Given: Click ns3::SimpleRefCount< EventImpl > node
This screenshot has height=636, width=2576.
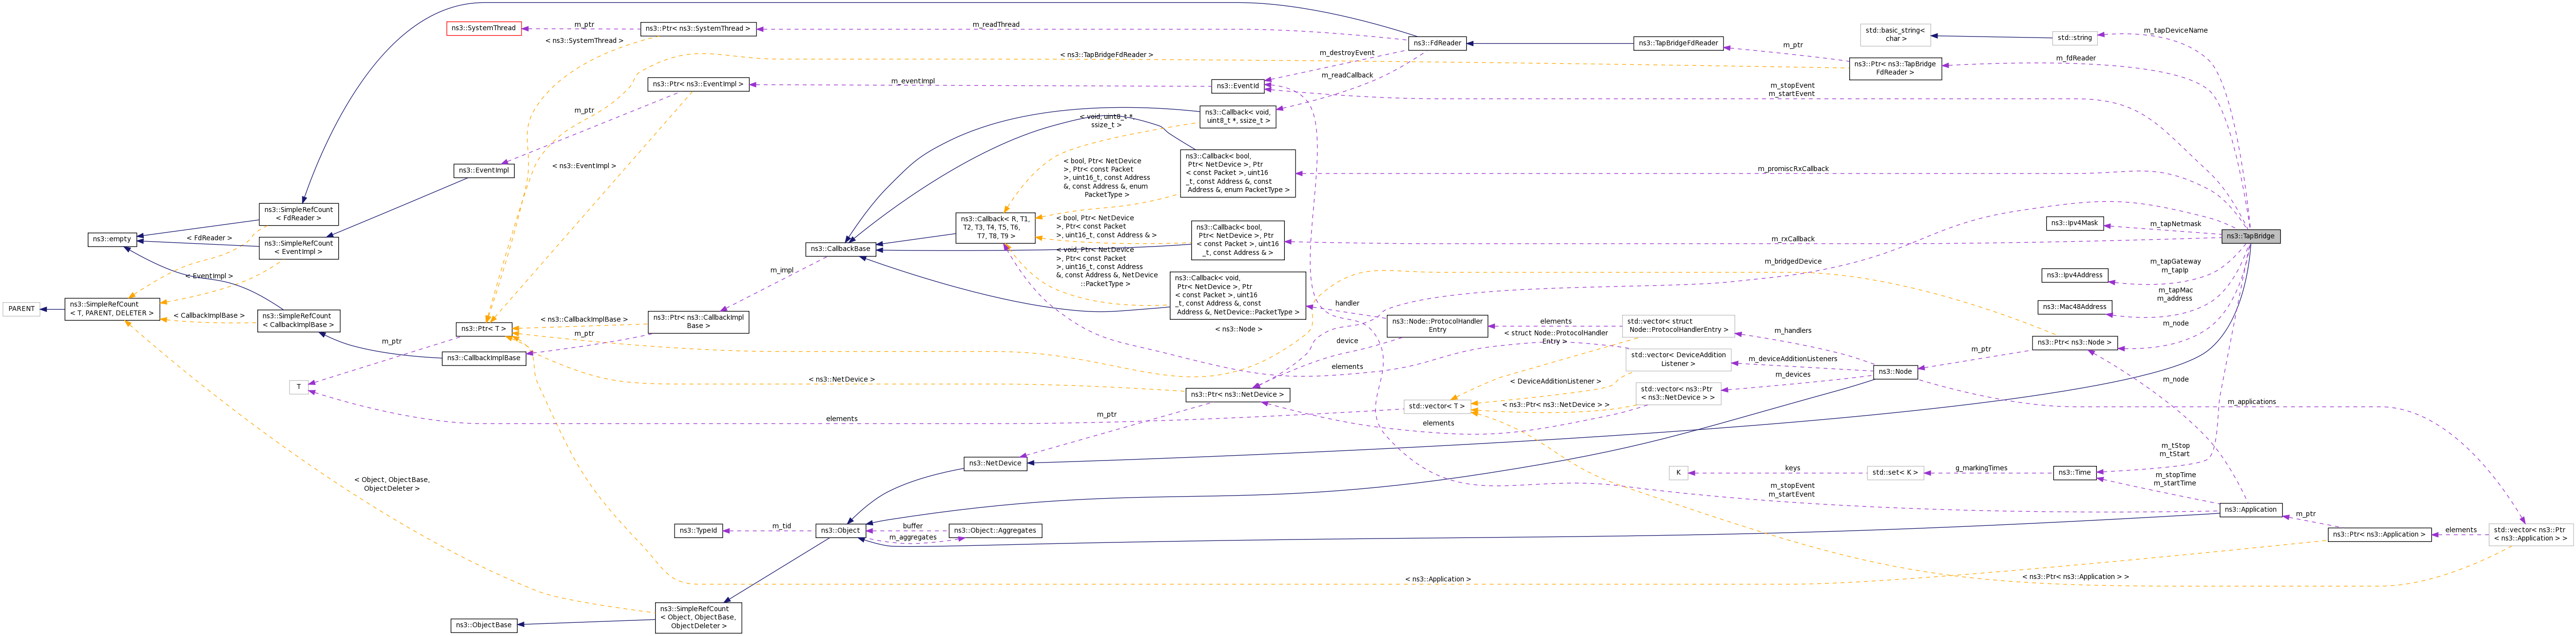Looking at the screenshot, I should click(298, 247).
